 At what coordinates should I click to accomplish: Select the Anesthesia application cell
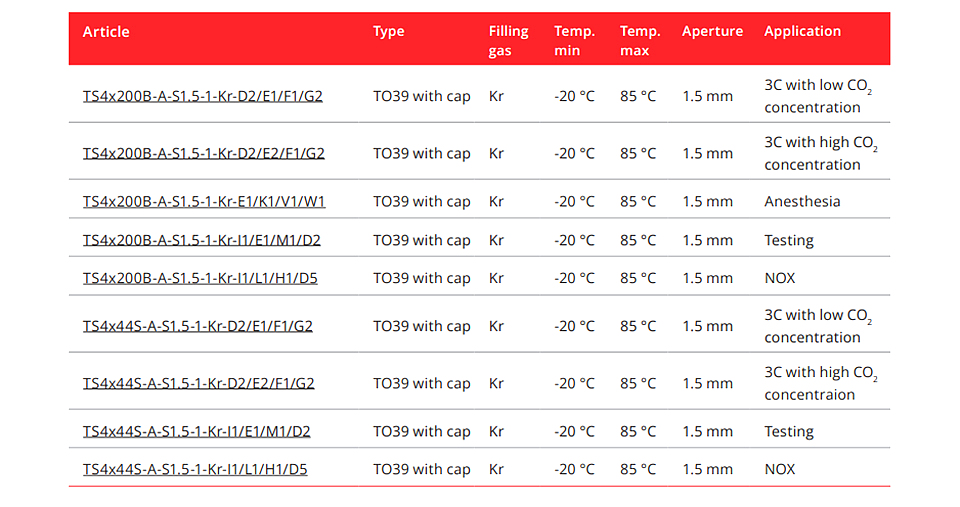coord(802,201)
